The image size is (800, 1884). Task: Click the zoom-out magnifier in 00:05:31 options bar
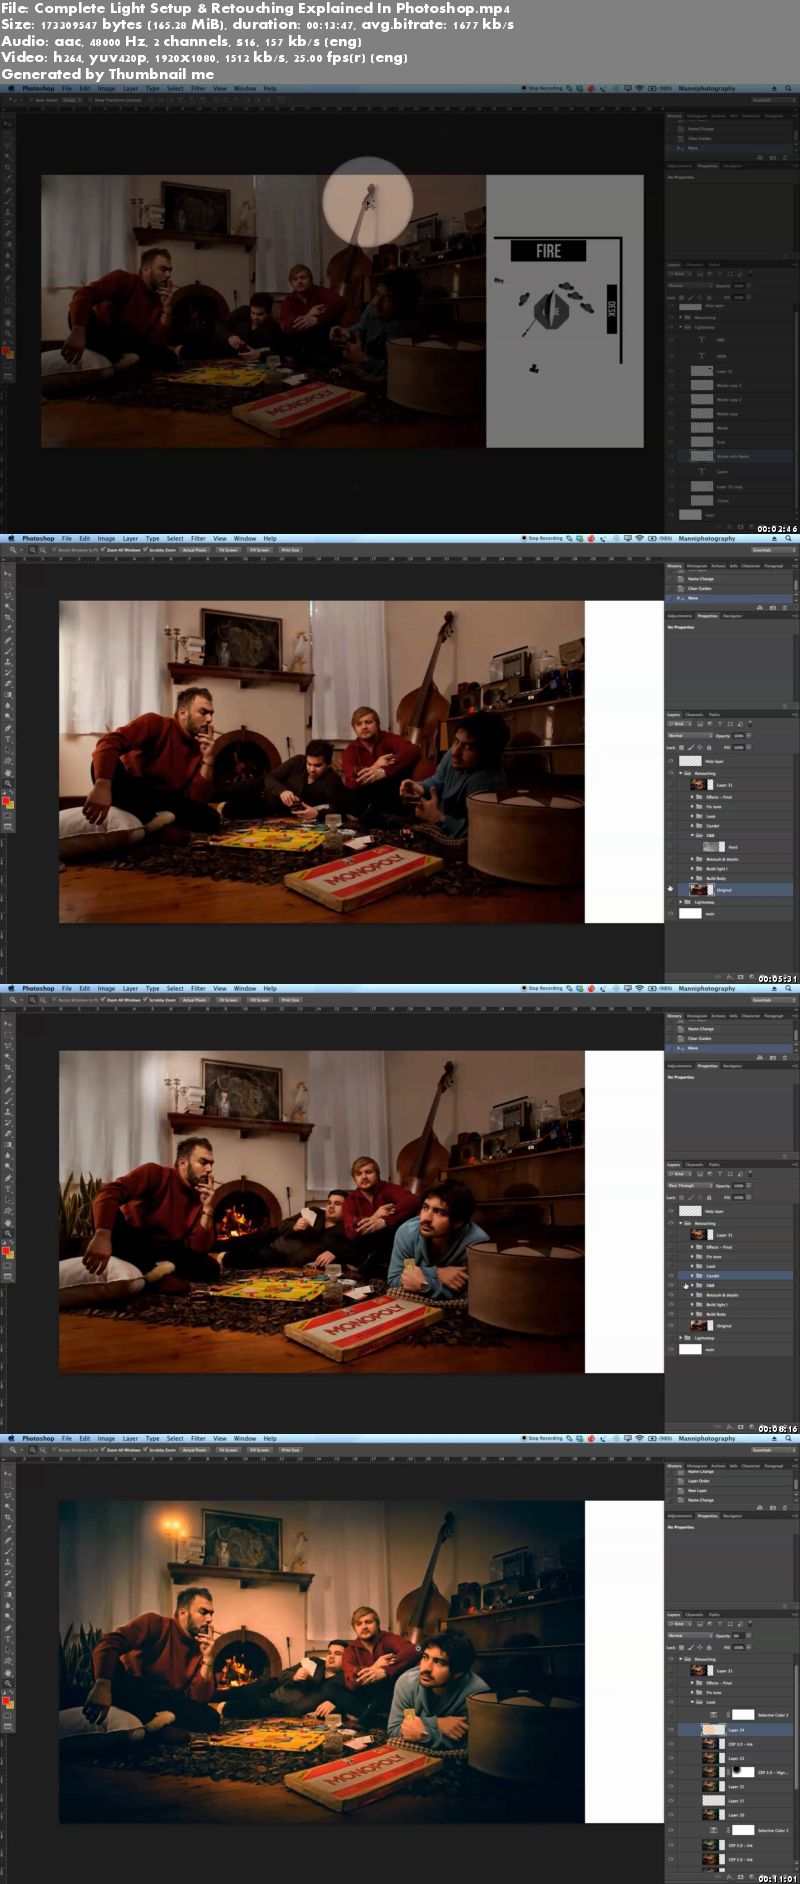coord(43,550)
